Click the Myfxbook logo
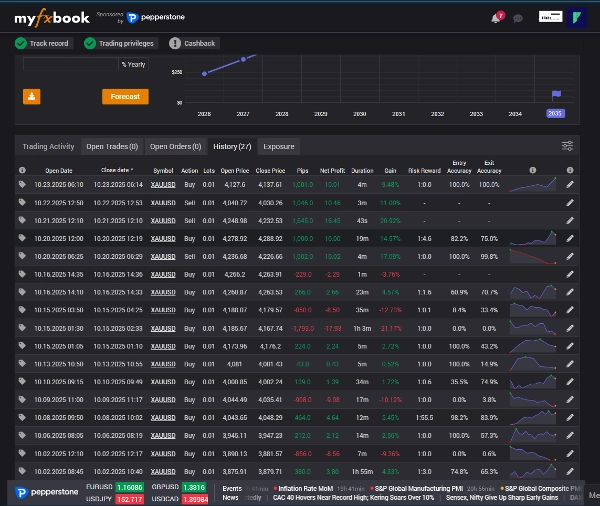The image size is (600, 506). (x=51, y=17)
